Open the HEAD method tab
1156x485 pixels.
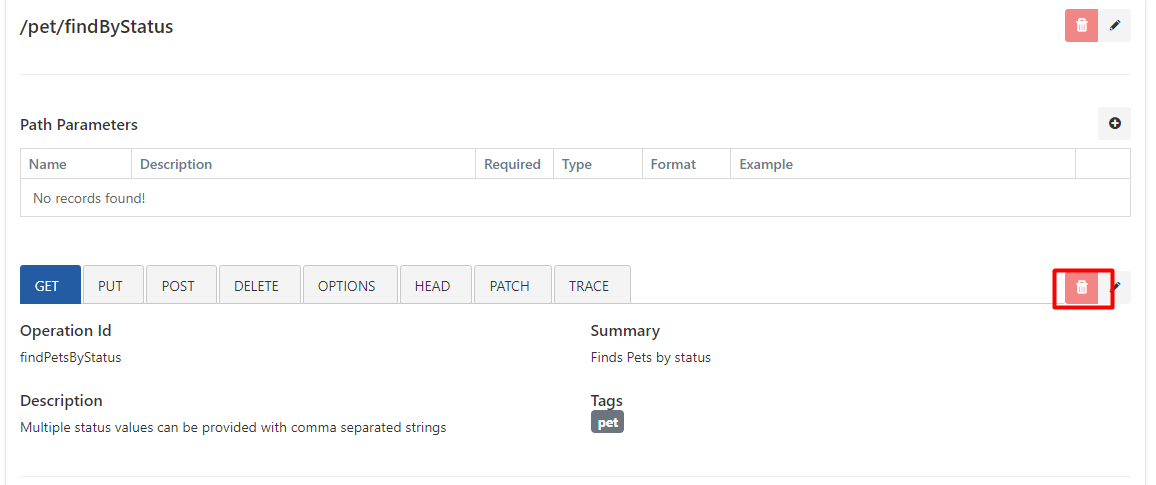432,285
